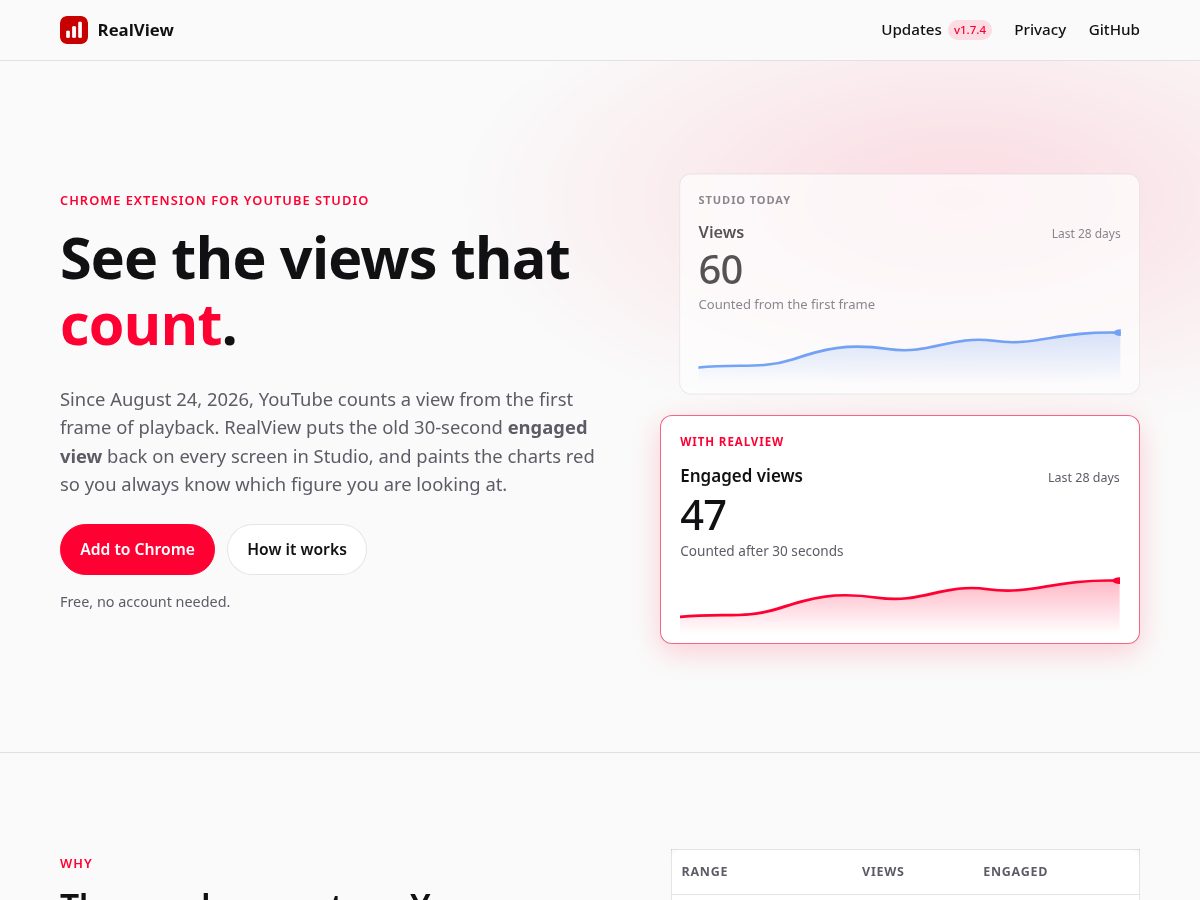Click 'Counted from the first frame' caption
The image size is (1200, 900).
pyautogui.click(x=786, y=304)
